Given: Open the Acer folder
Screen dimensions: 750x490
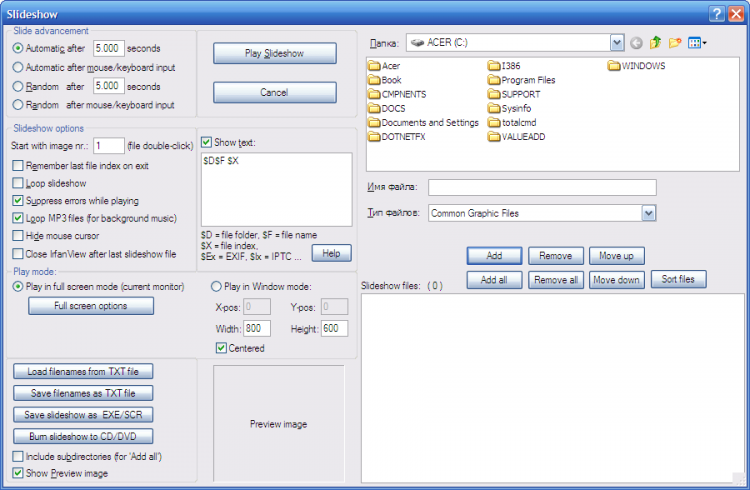Looking at the screenshot, I should pyautogui.click(x=384, y=66).
